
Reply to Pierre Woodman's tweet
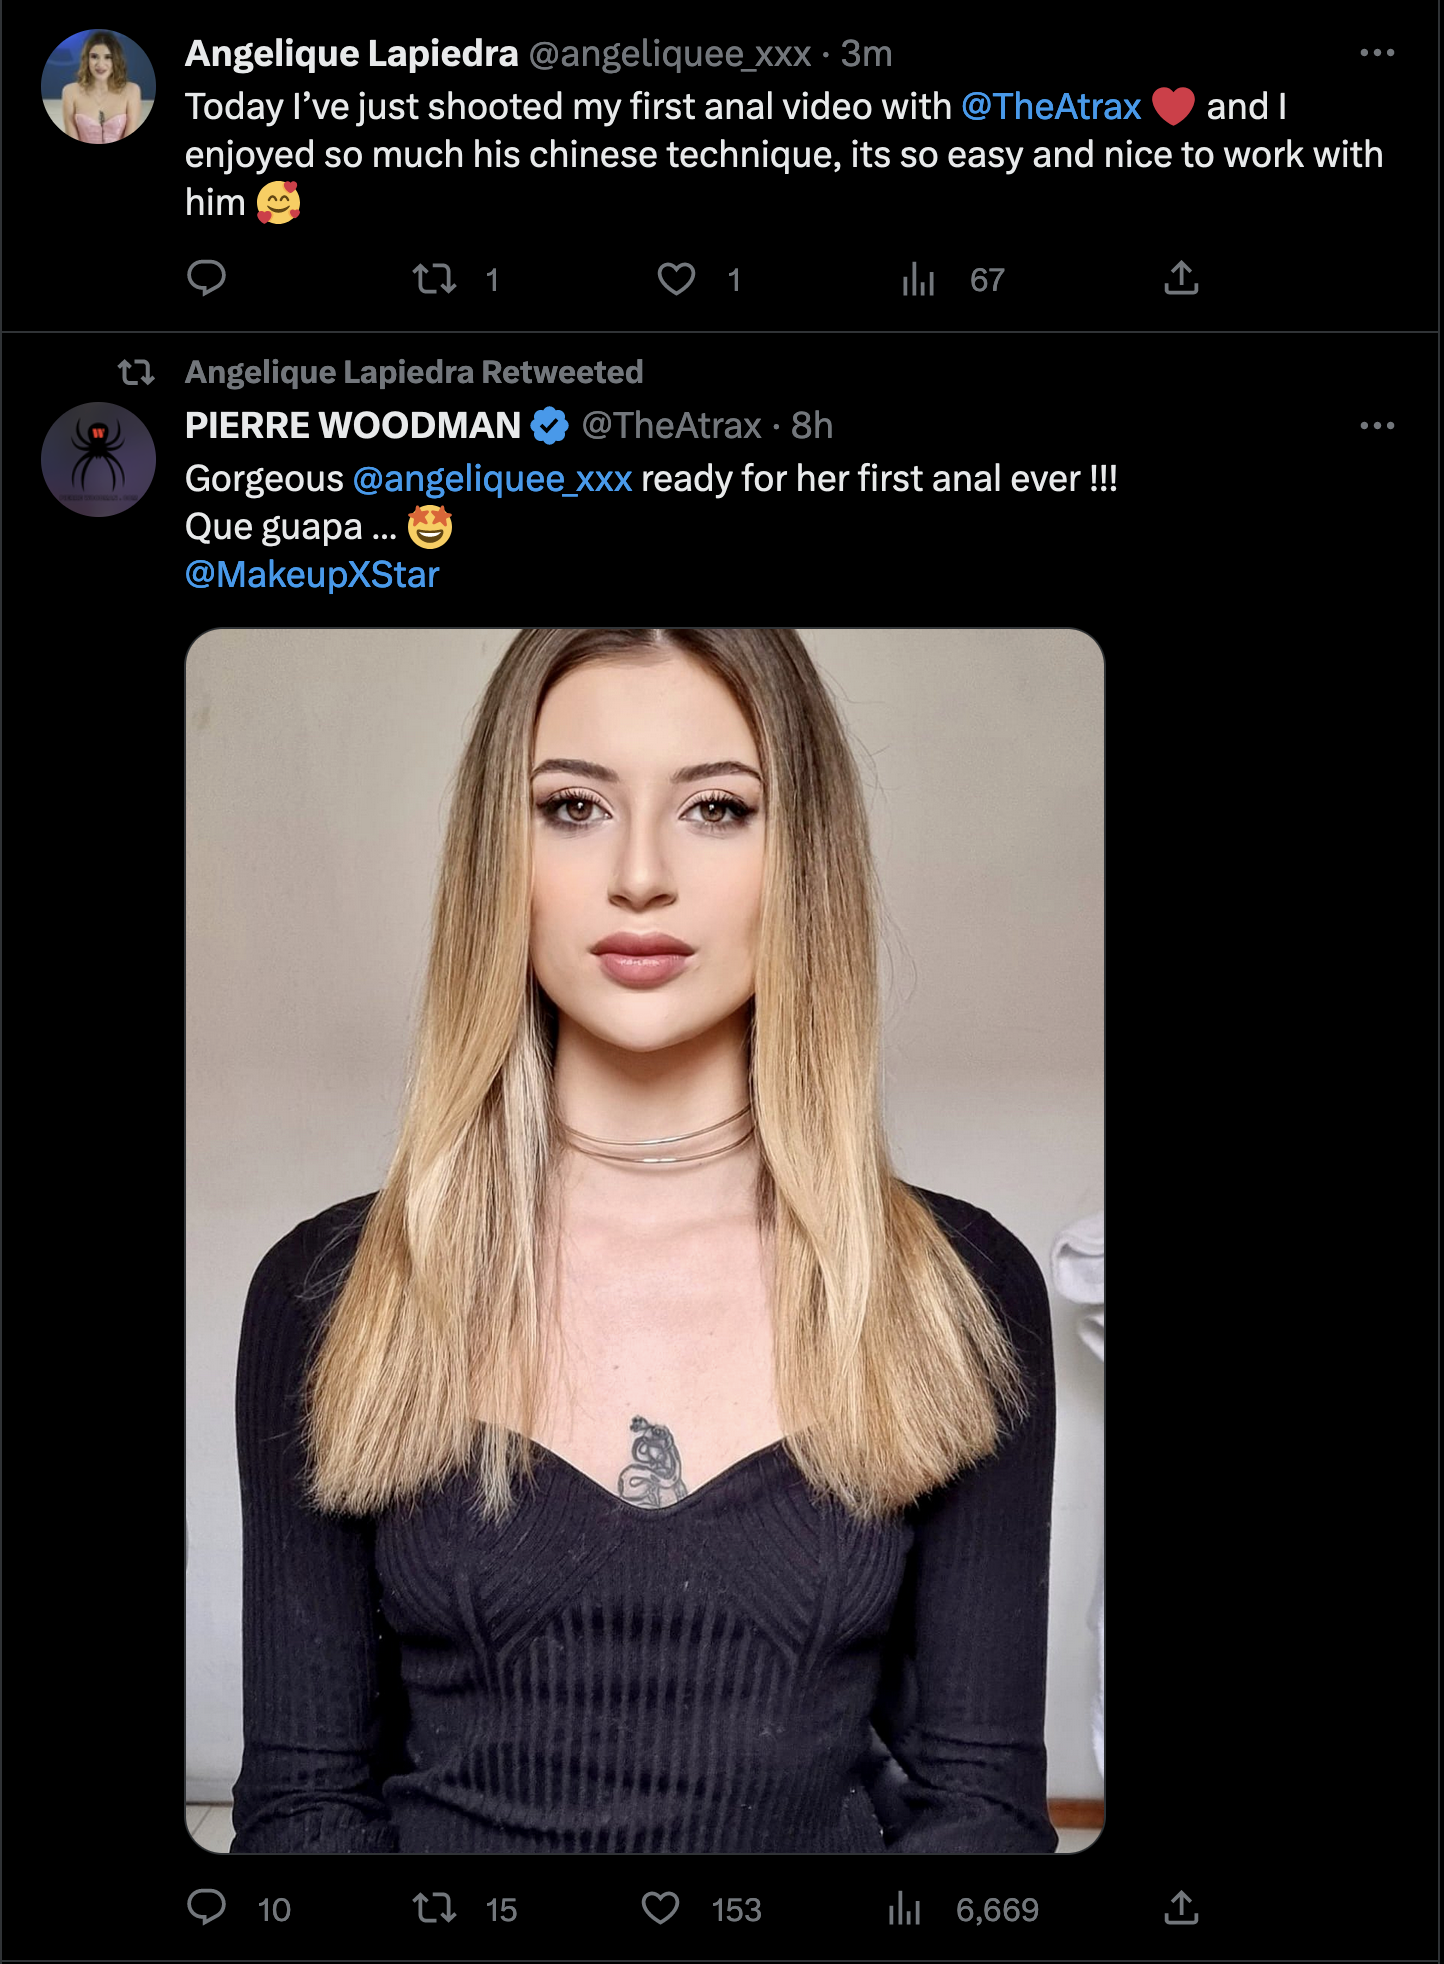tap(207, 1908)
